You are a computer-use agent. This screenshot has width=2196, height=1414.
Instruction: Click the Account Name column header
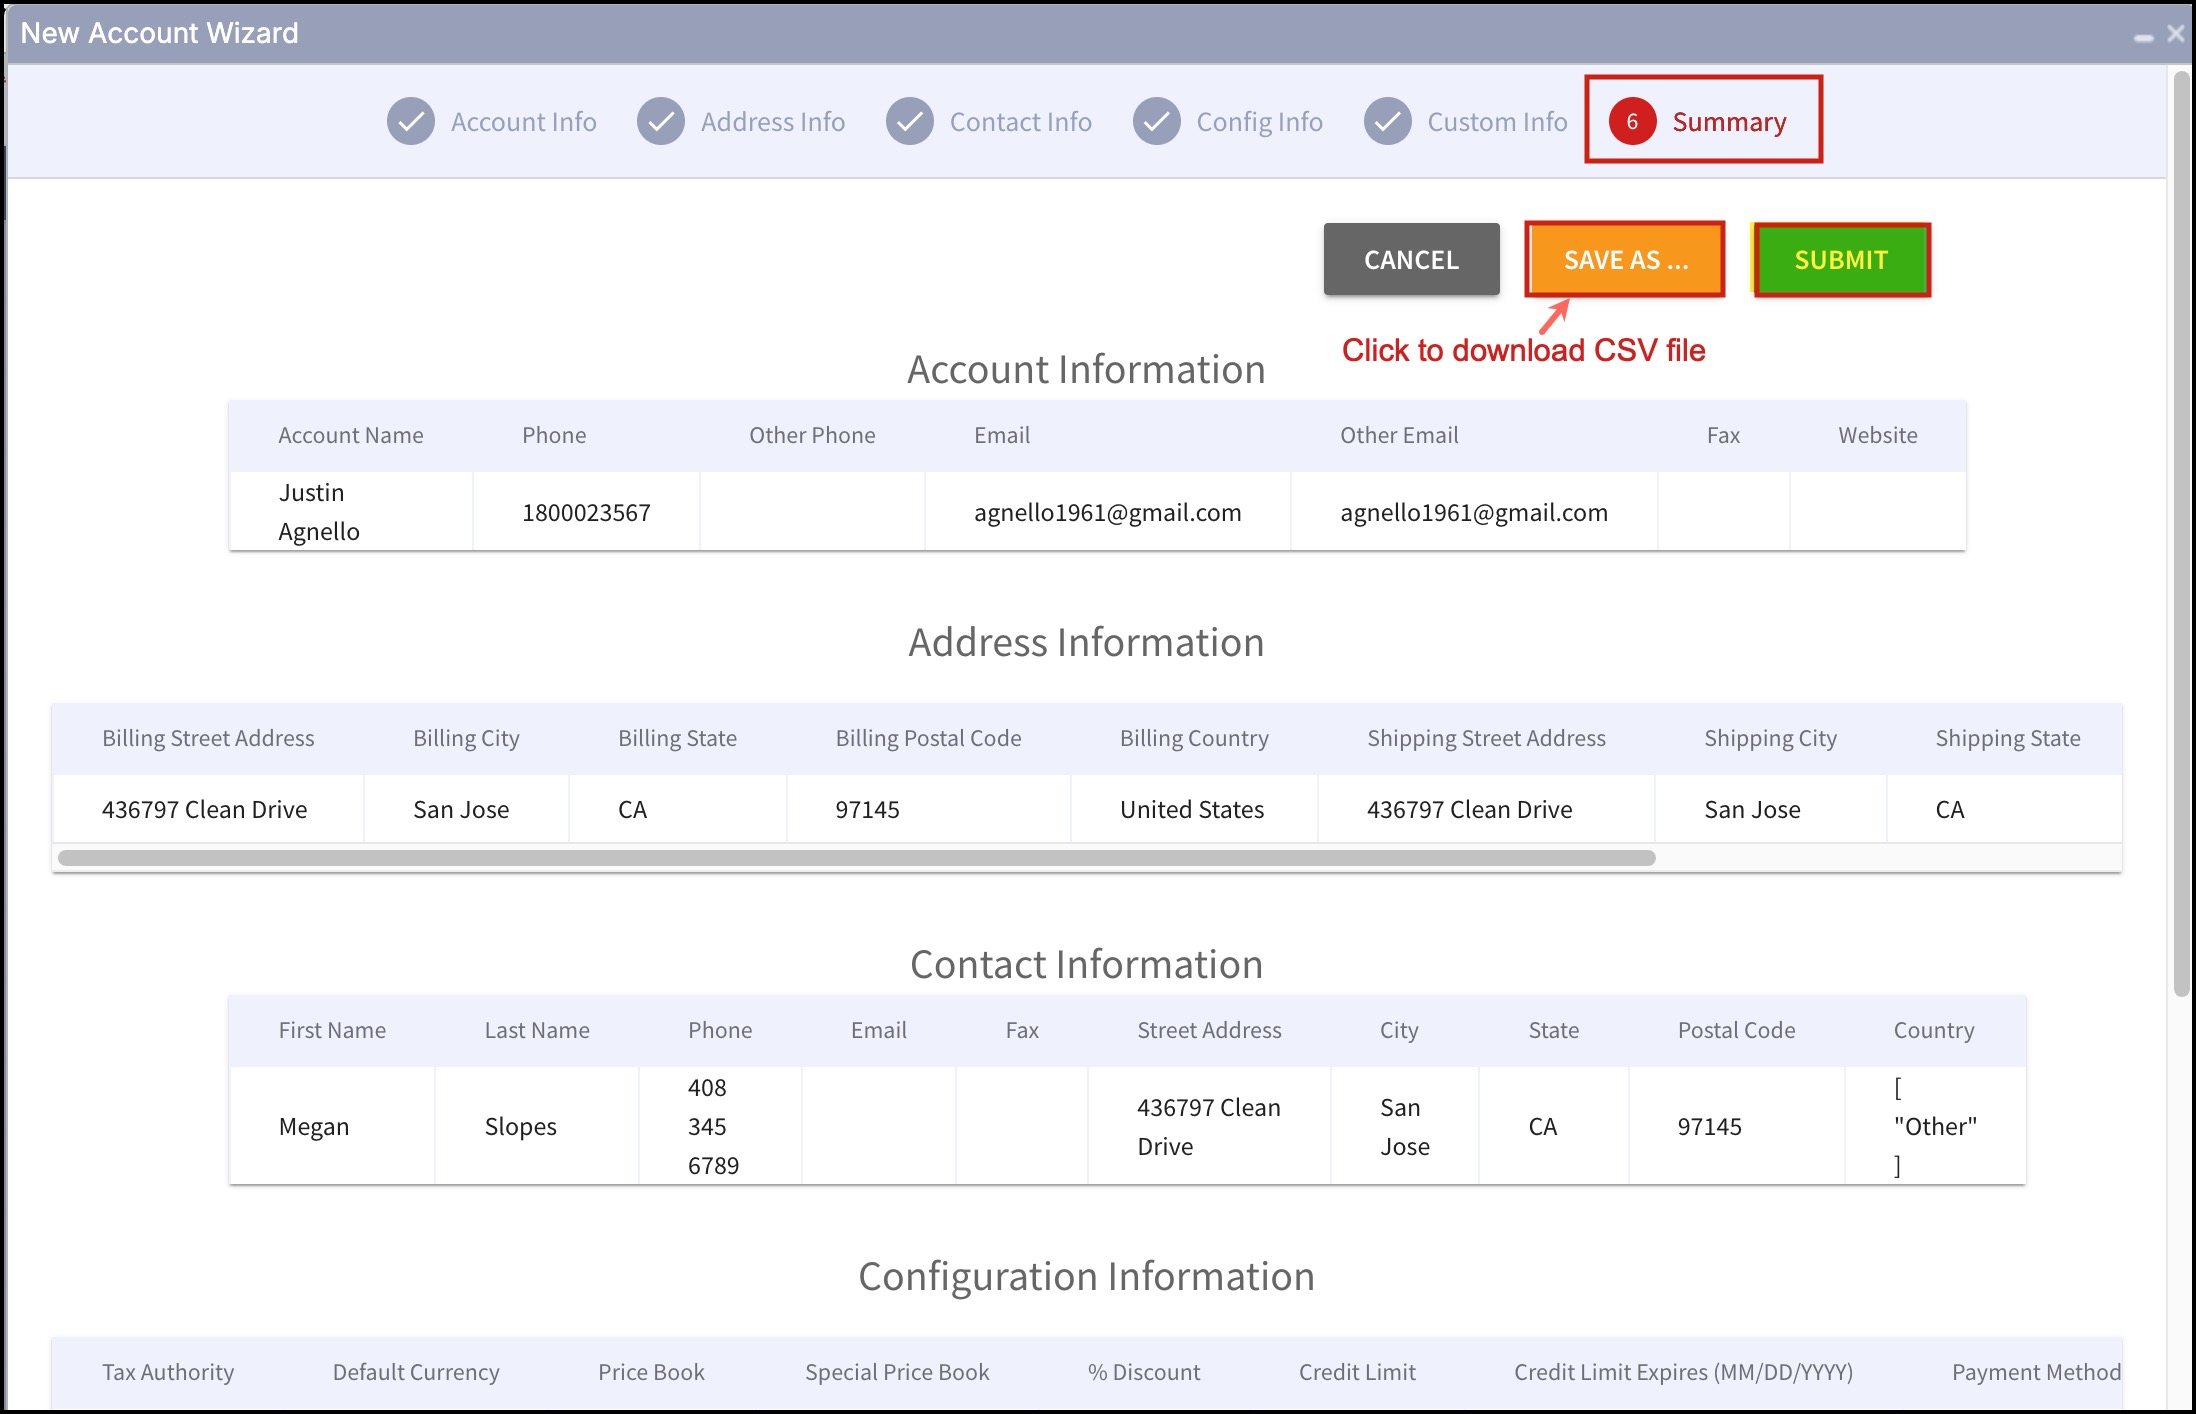pos(351,435)
